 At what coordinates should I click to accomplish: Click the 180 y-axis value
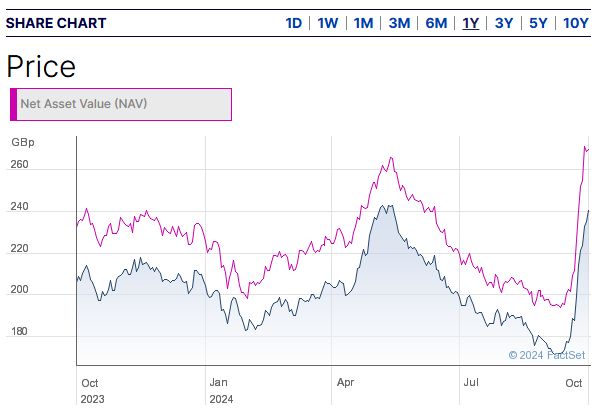(x=20, y=331)
